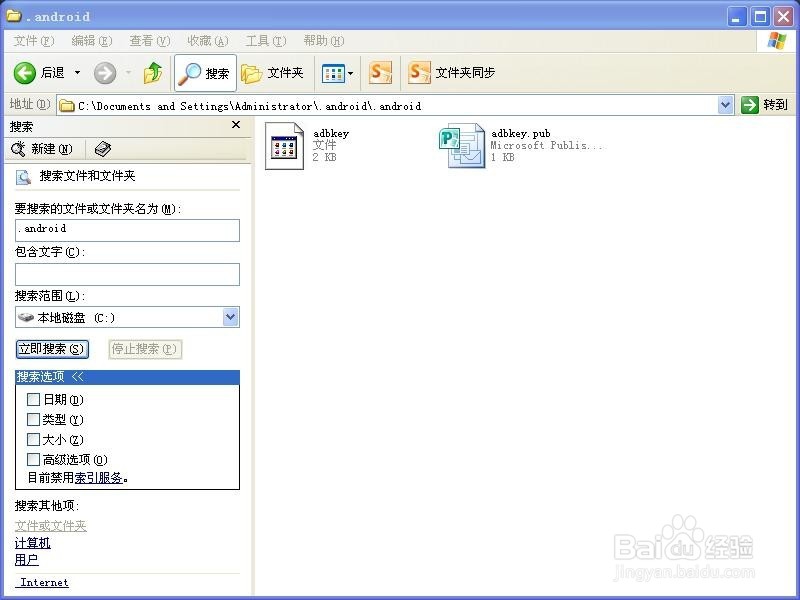Collapse the 搜索选项 options header

click(x=128, y=377)
